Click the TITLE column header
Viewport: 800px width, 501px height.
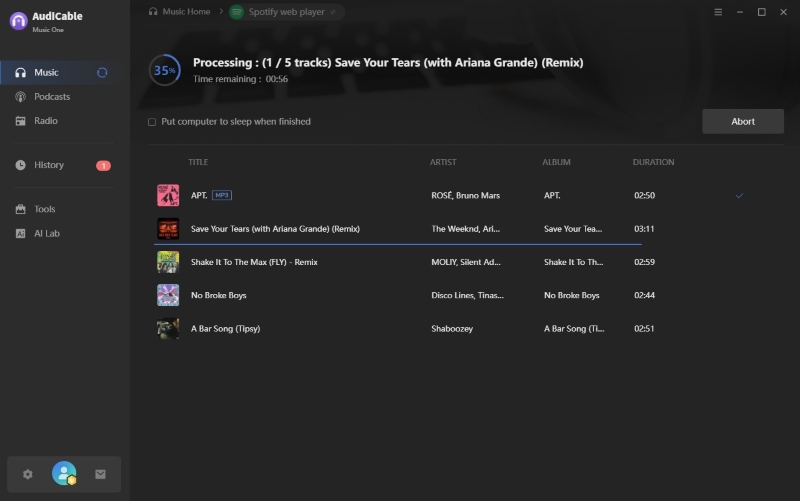coord(198,162)
